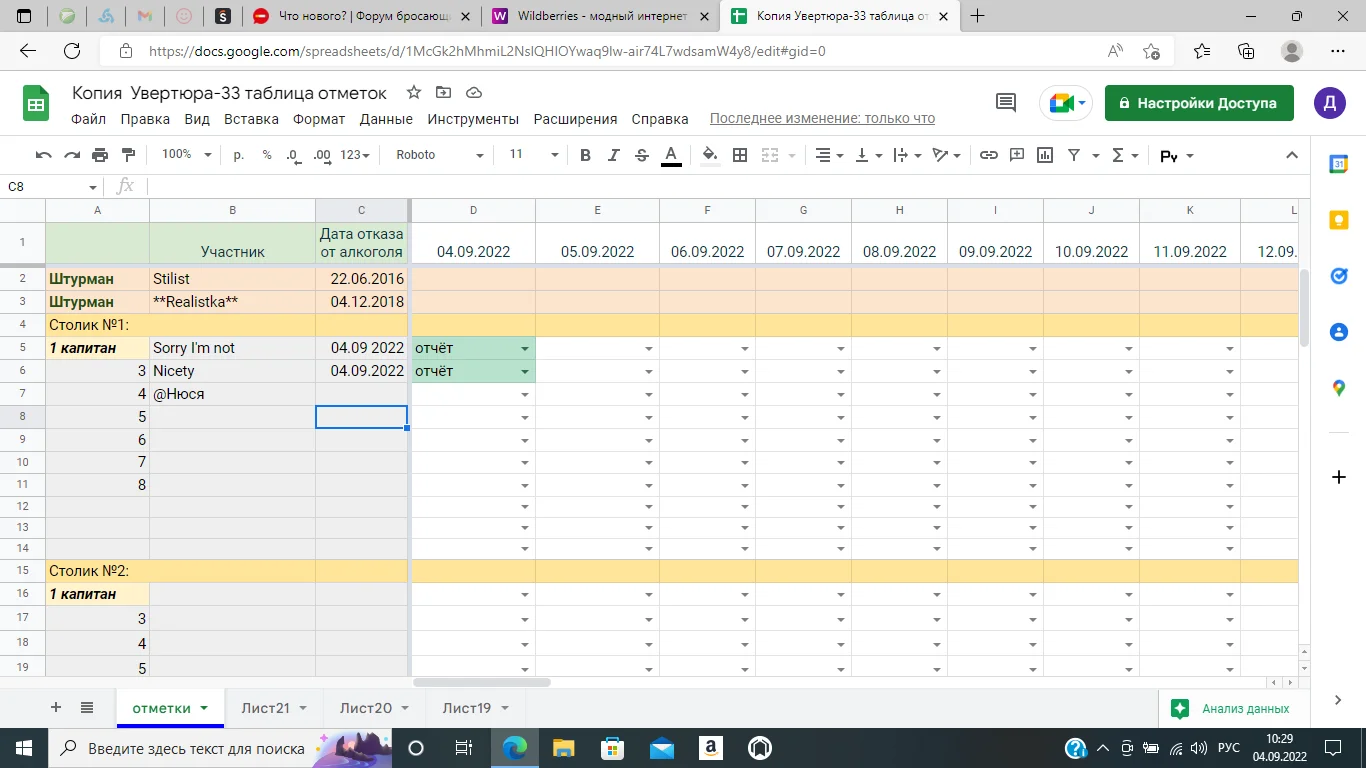Toggle strikethrough formatting

641,155
